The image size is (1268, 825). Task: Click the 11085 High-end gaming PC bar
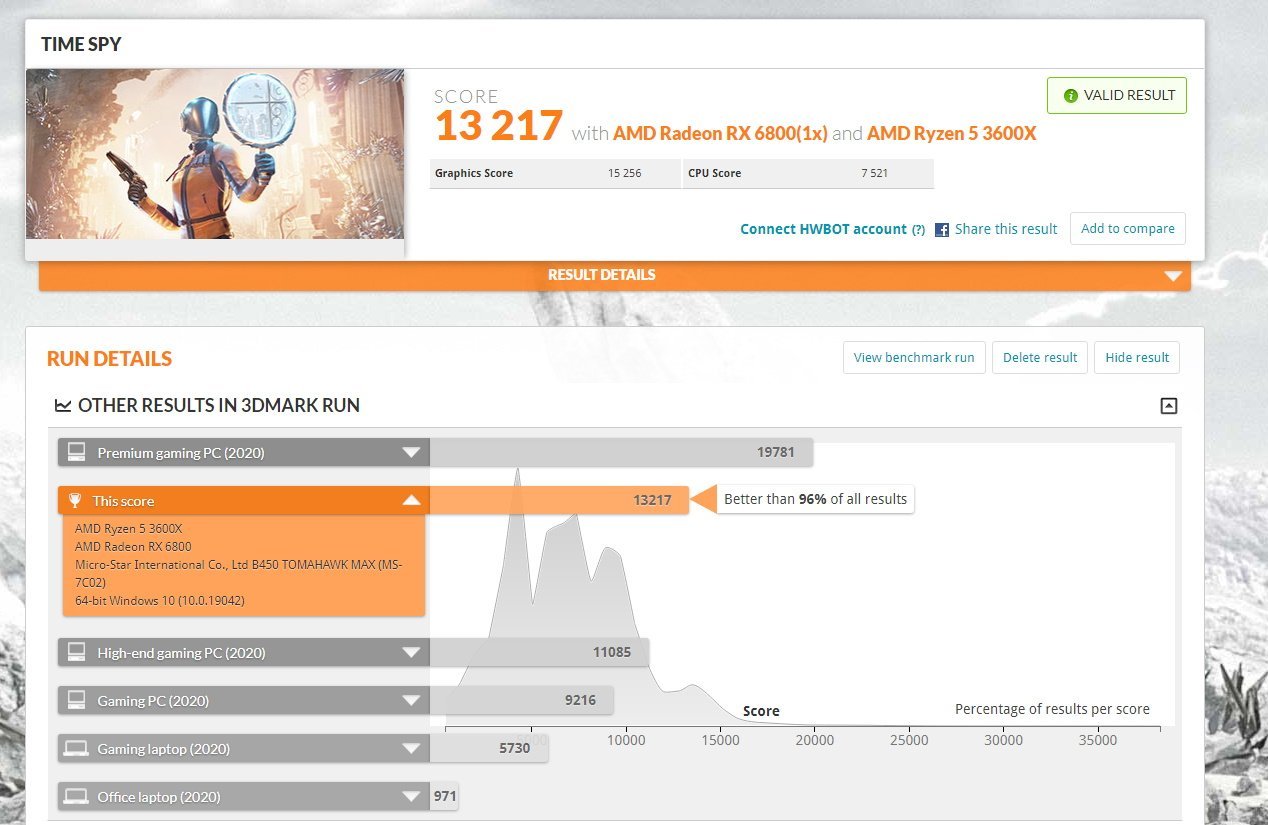coord(539,652)
